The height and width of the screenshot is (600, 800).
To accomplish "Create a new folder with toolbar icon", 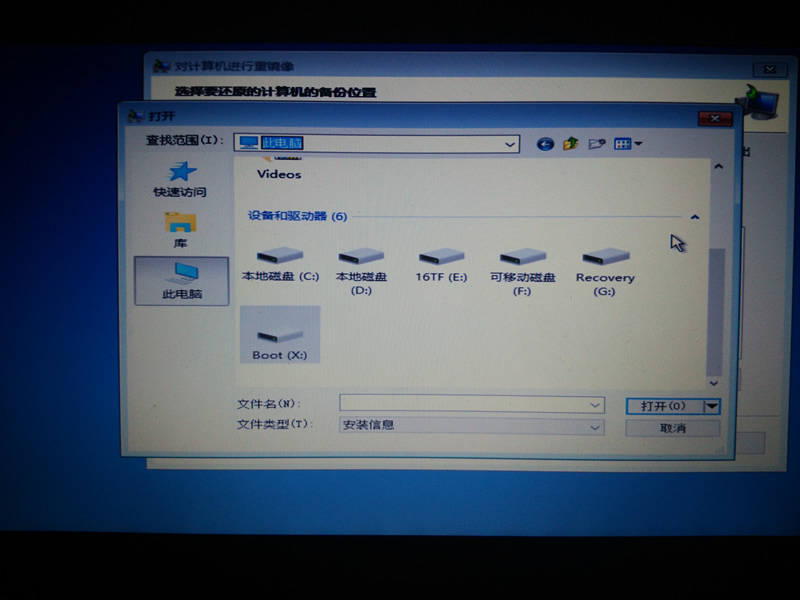I will [597, 144].
